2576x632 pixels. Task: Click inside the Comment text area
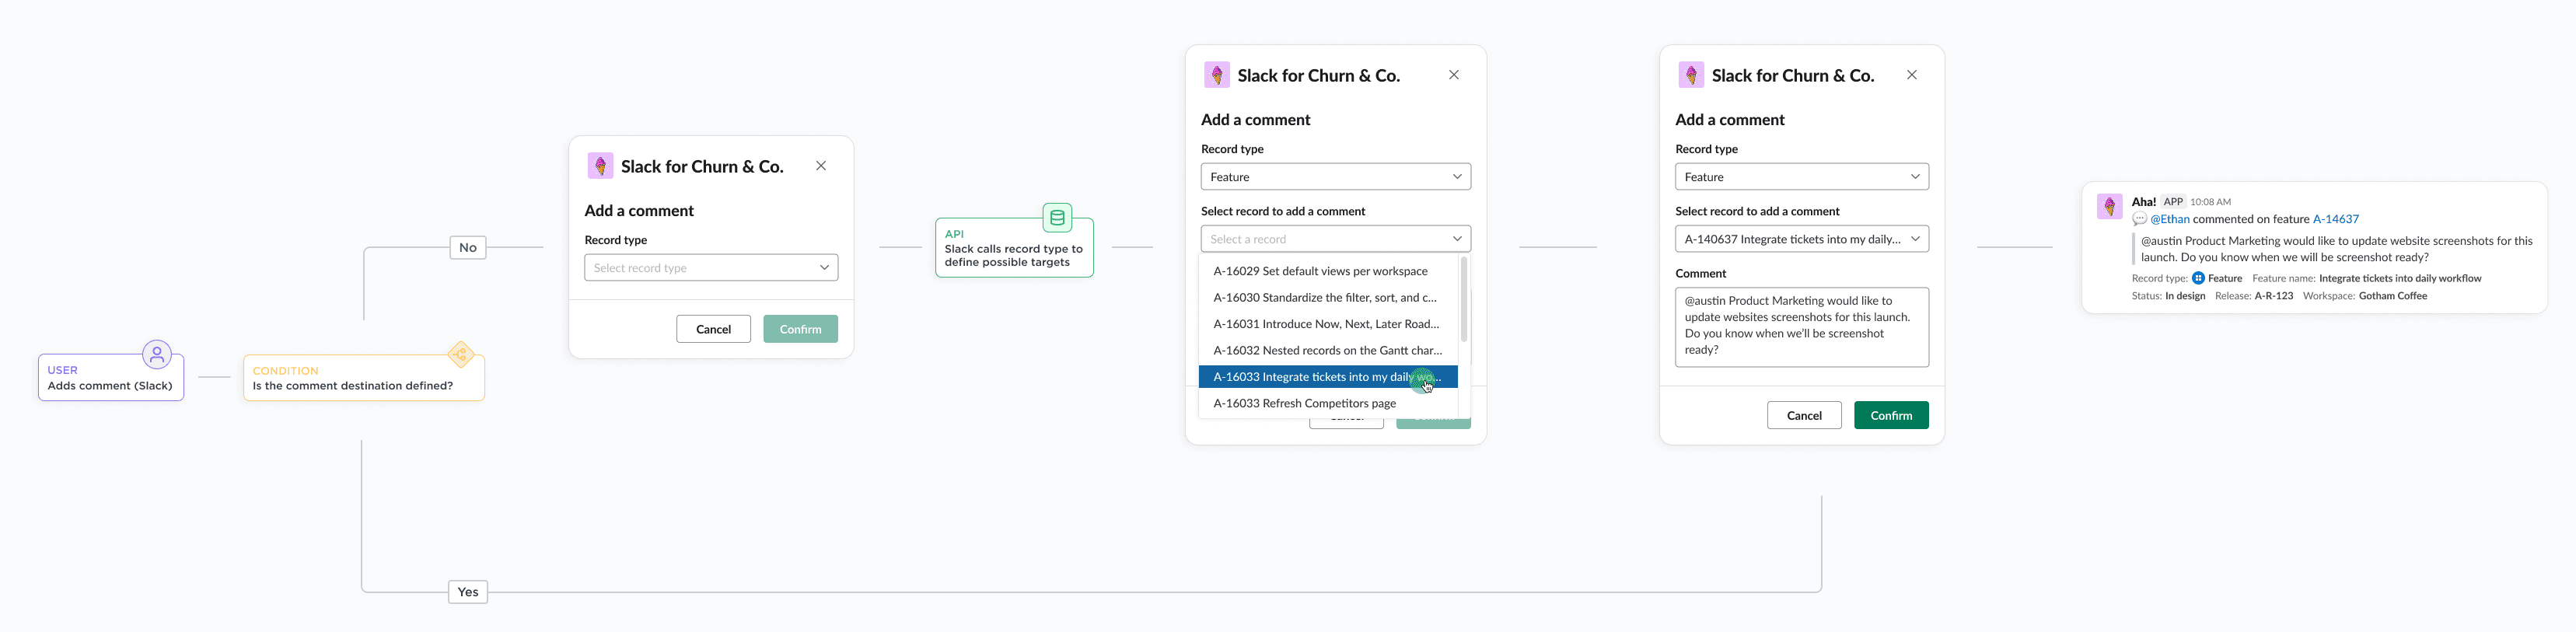pyautogui.click(x=1801, y=327)
